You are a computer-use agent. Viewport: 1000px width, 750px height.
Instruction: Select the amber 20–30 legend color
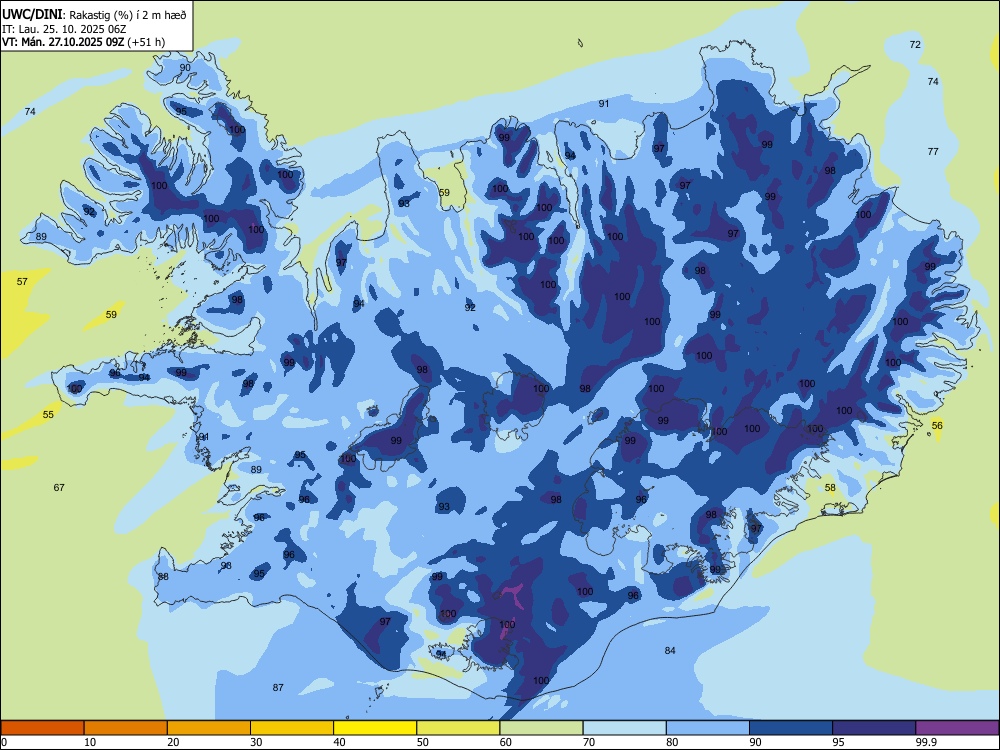click(x=209, y=728)
